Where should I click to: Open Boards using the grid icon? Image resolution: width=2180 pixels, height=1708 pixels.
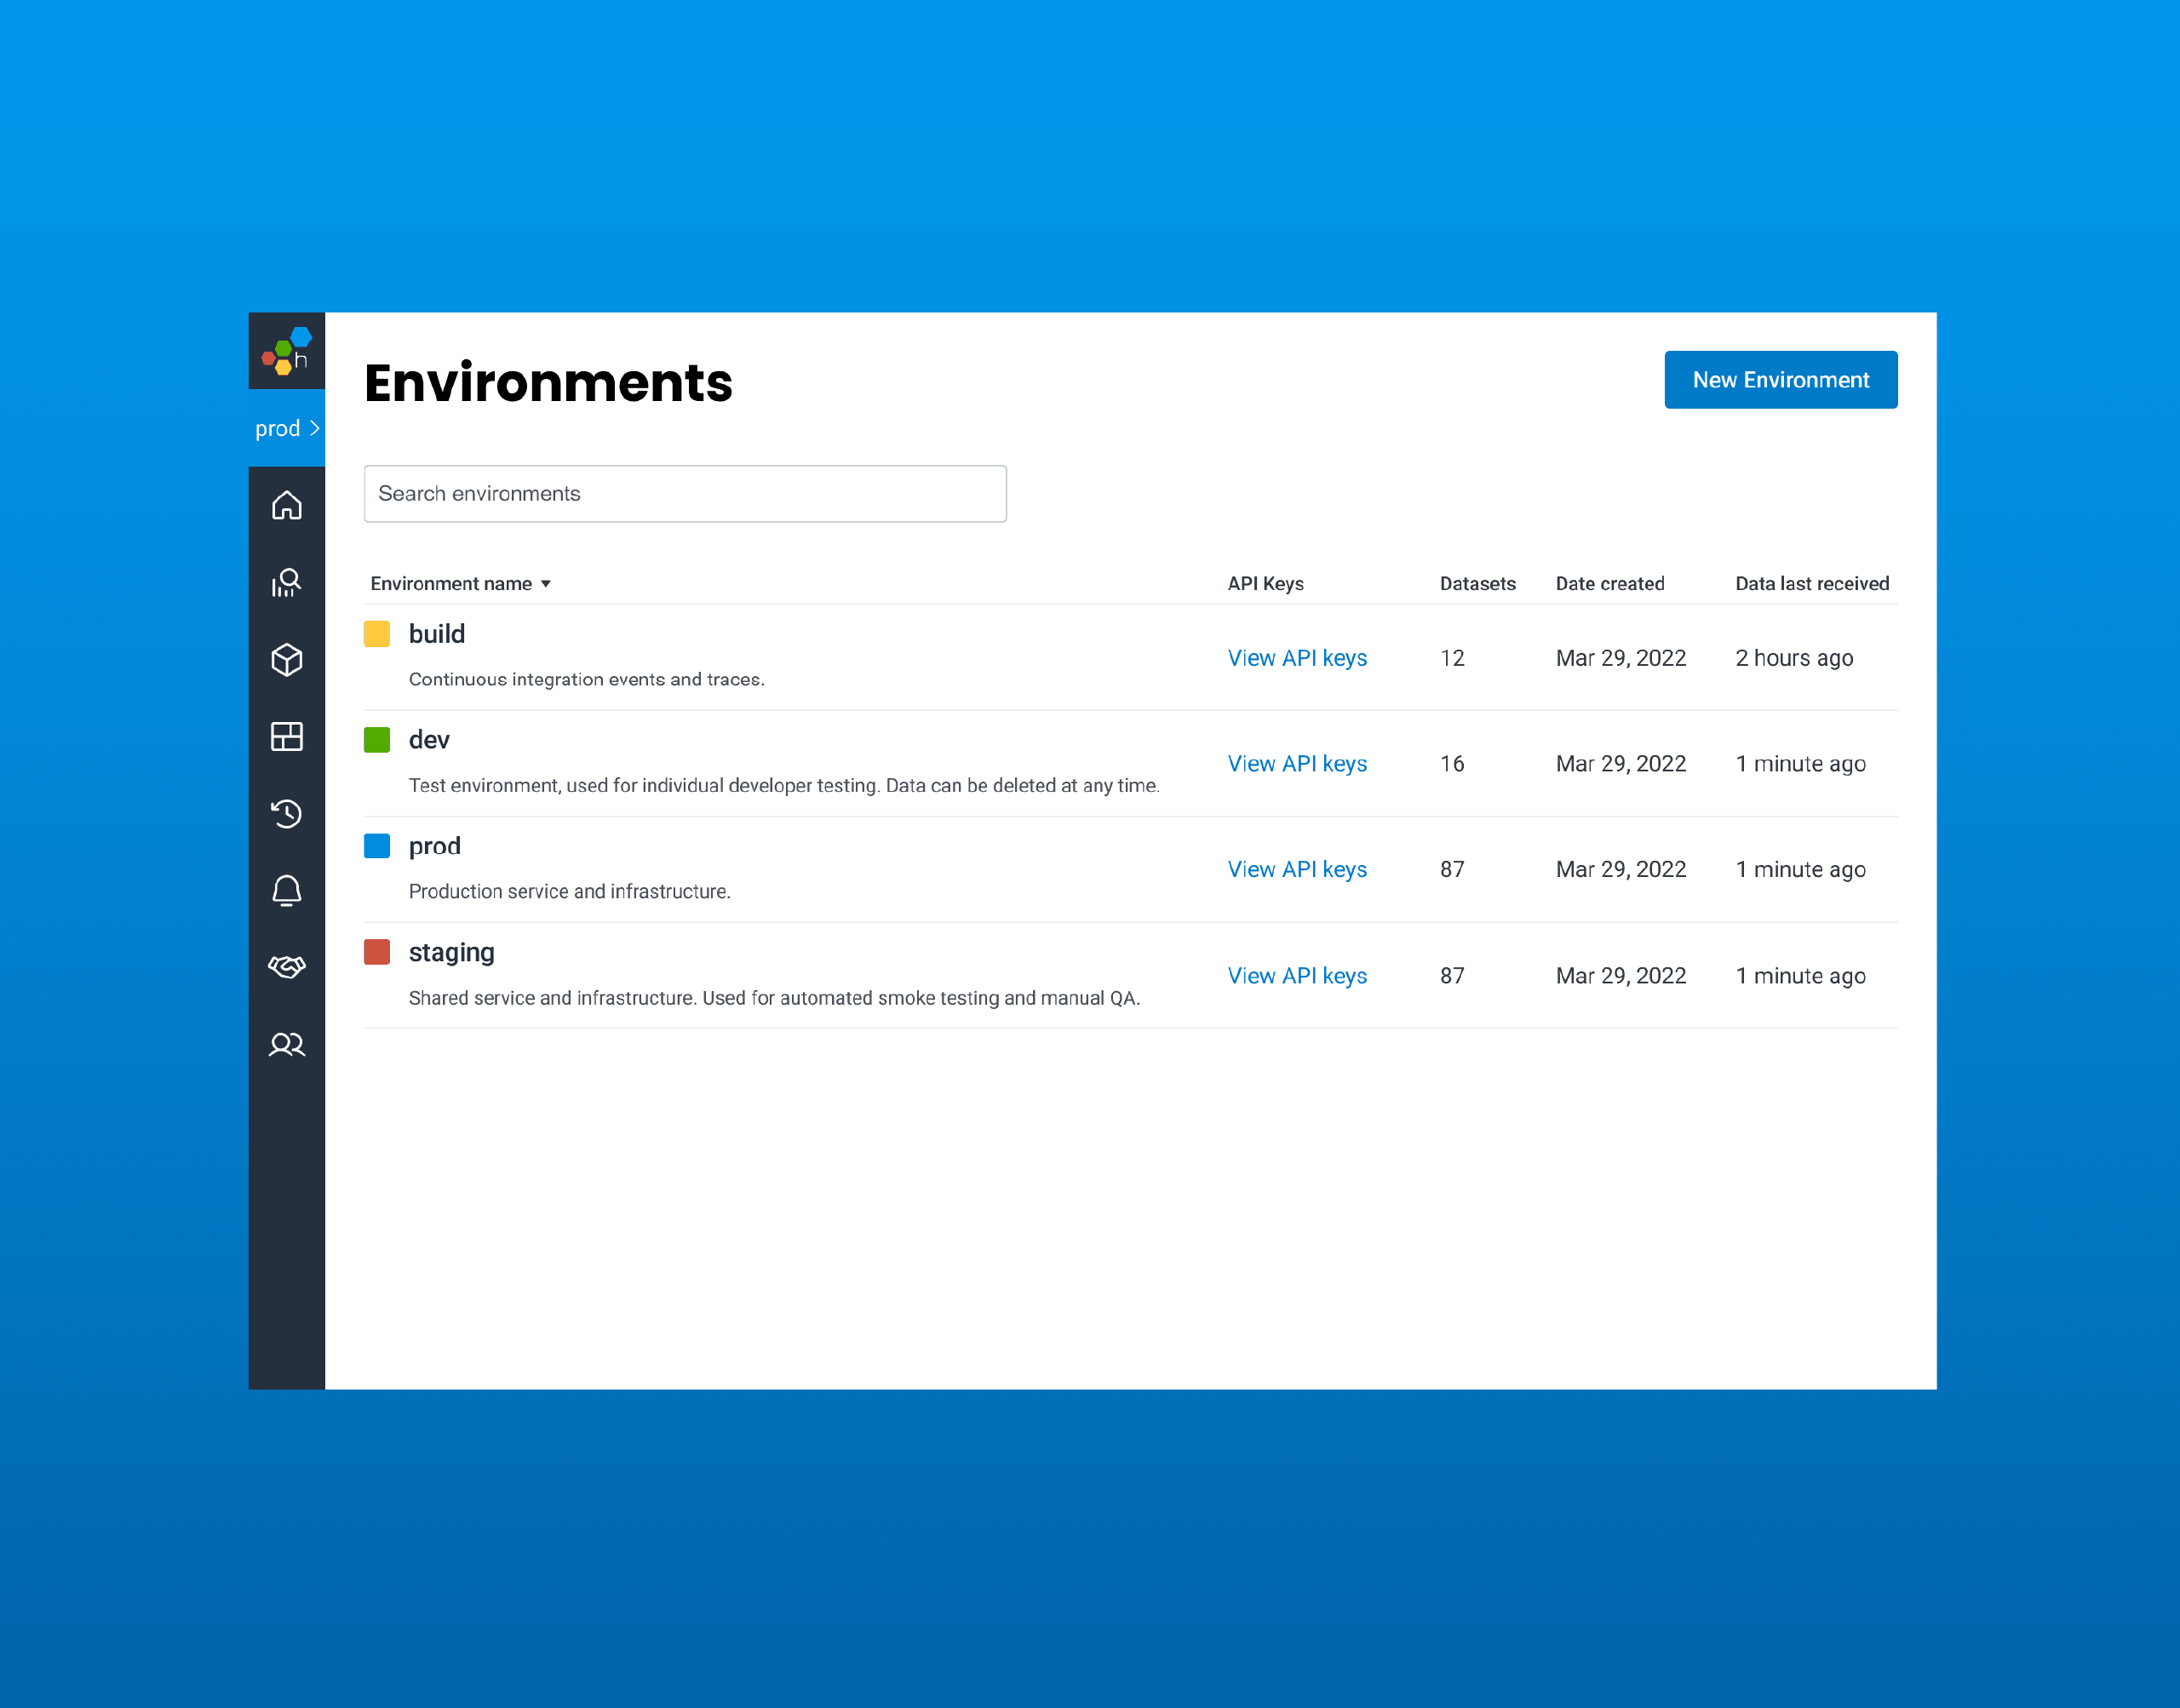click(x=287, y=737)
